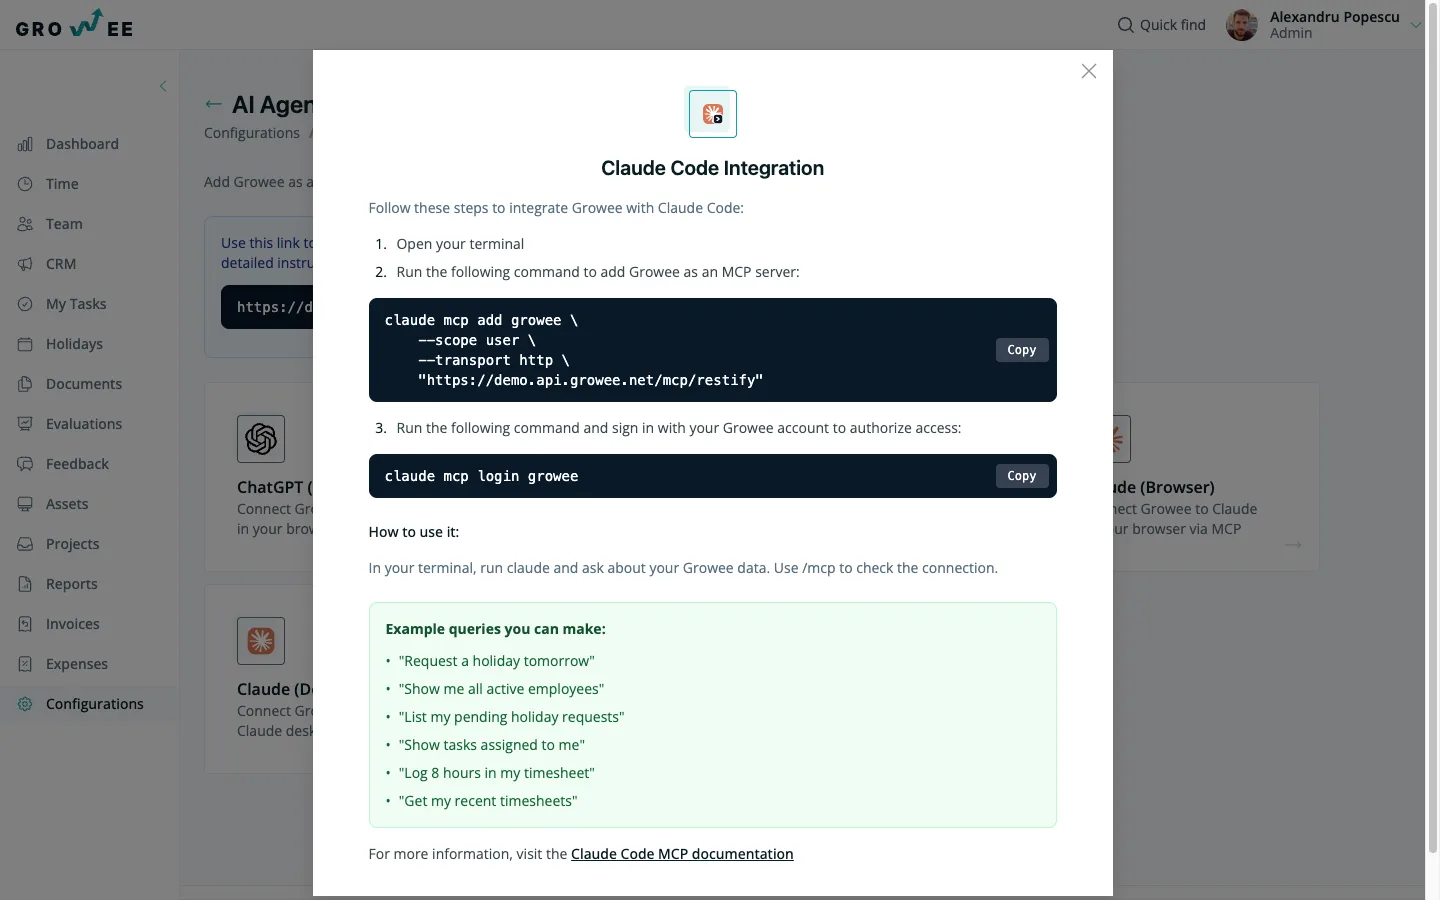Copy the claude mcp login growee command
Viewport: 1440px width, 900px height.
(1021, 476)
